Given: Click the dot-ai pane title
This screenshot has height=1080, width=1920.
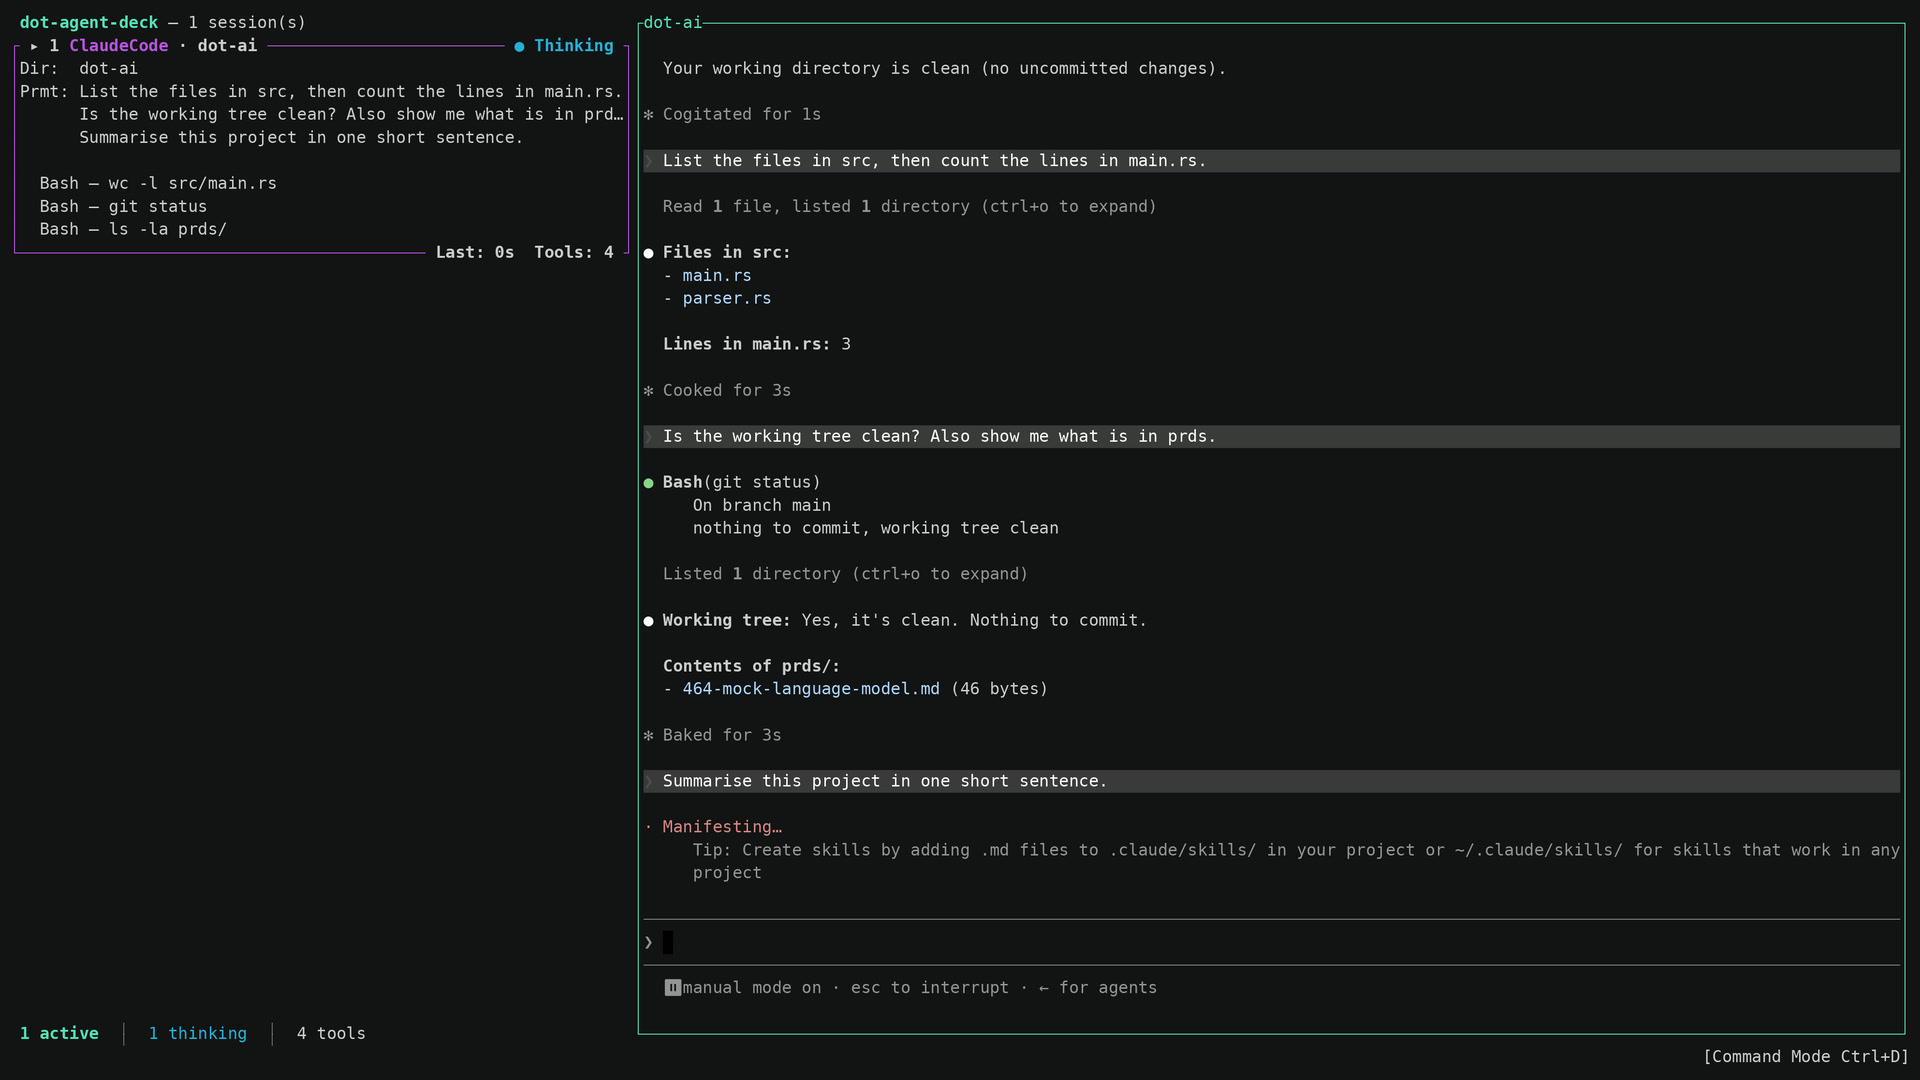Looking at the screenshot, I should pos(673,22).
